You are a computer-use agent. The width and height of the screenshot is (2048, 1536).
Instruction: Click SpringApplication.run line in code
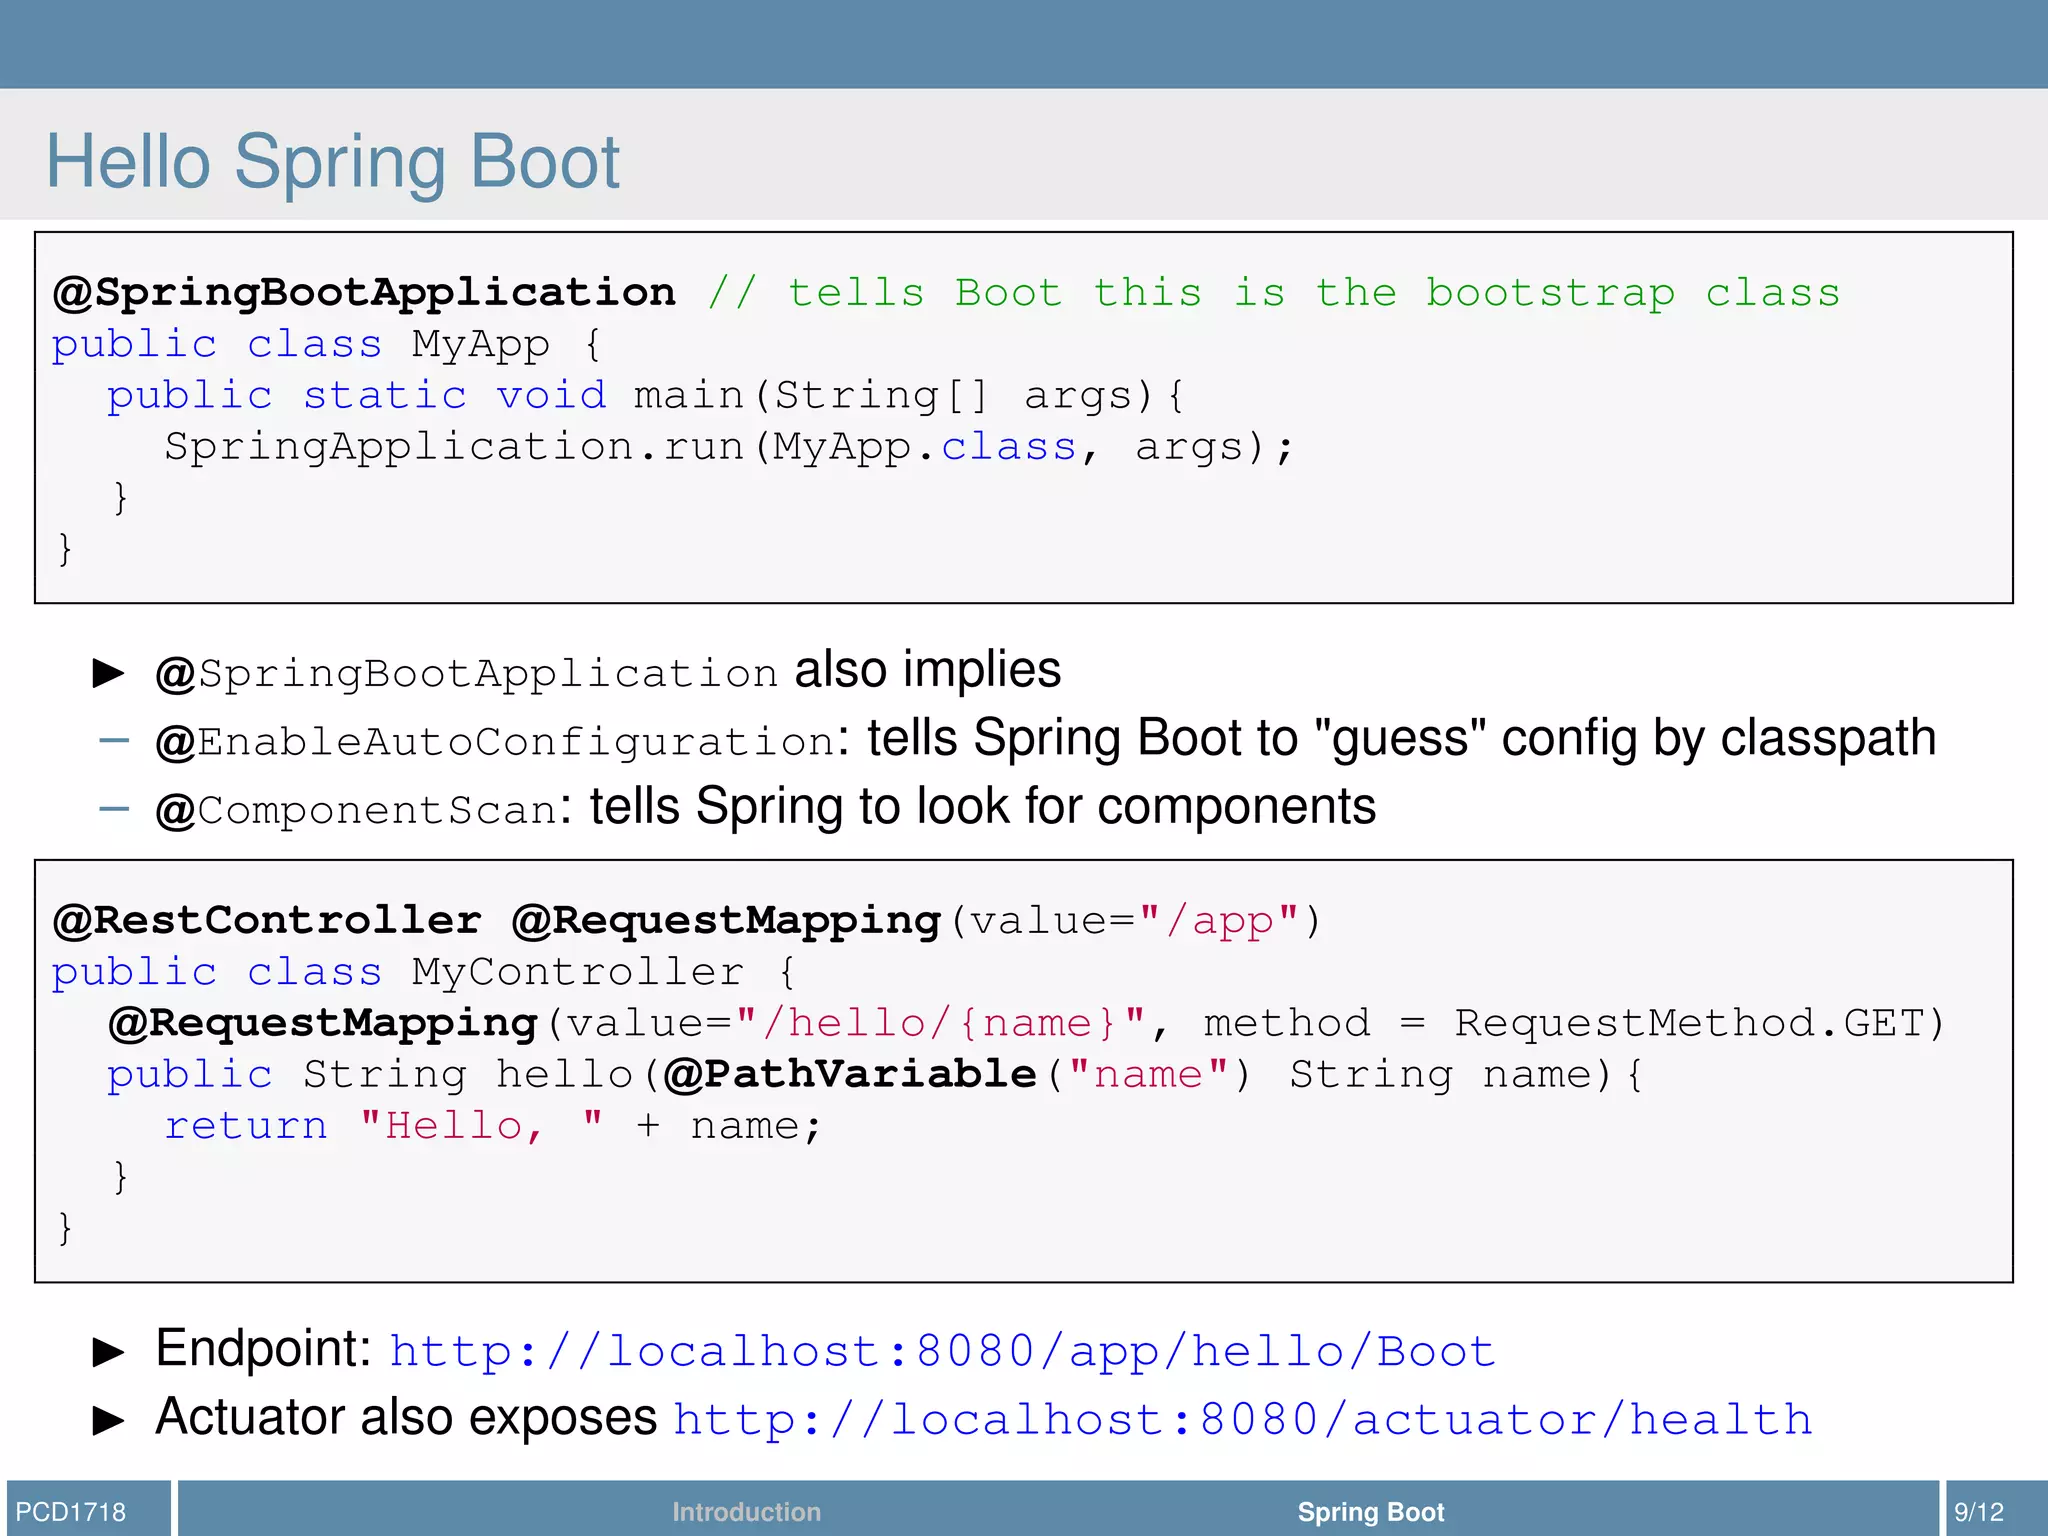(x=728, y=447)
